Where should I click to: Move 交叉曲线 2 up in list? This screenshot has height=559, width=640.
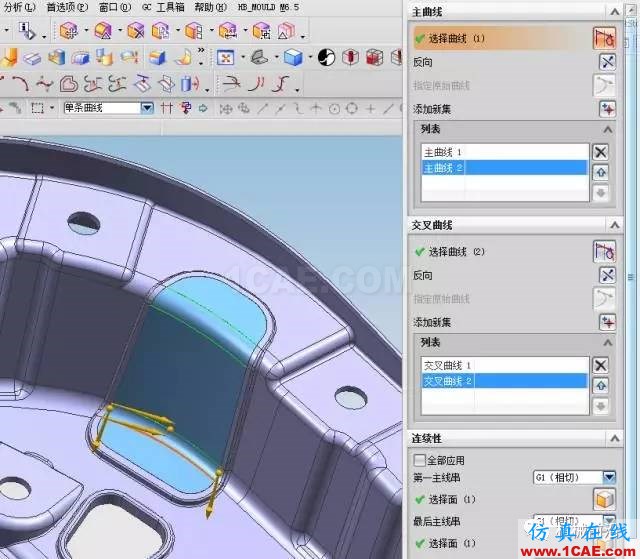[600, 385]
